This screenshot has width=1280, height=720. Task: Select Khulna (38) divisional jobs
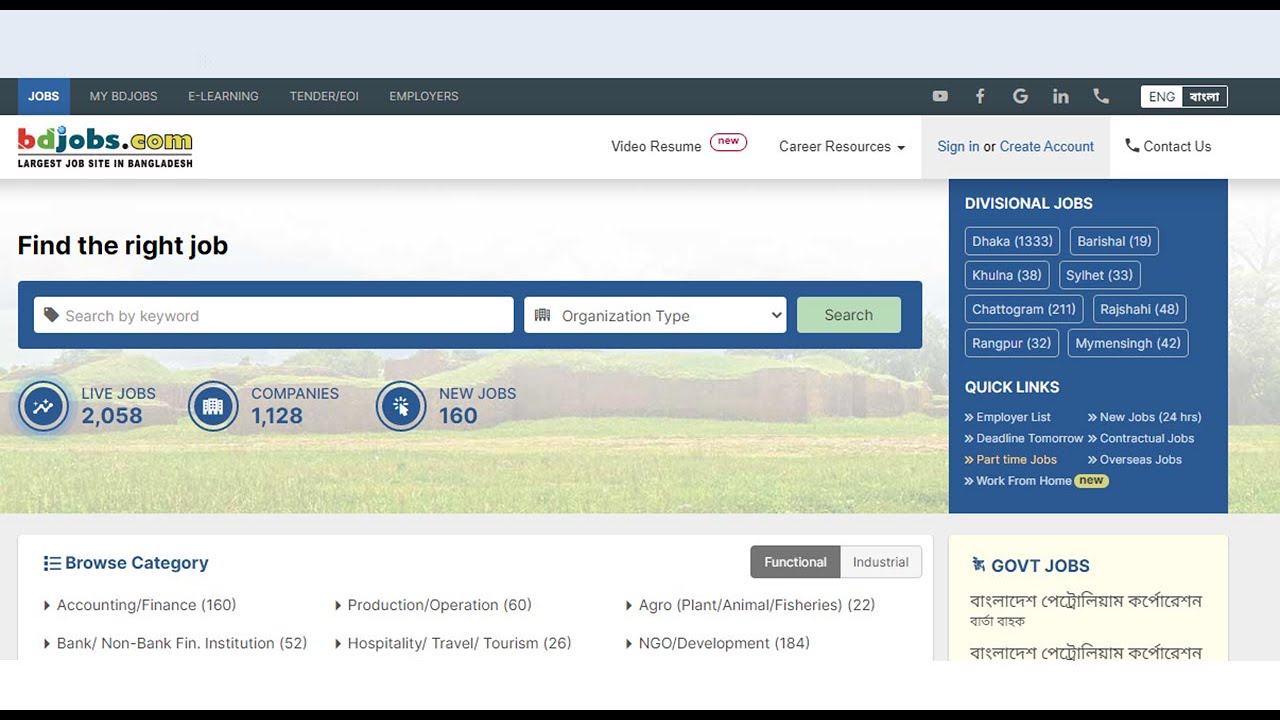point(1007,275)
